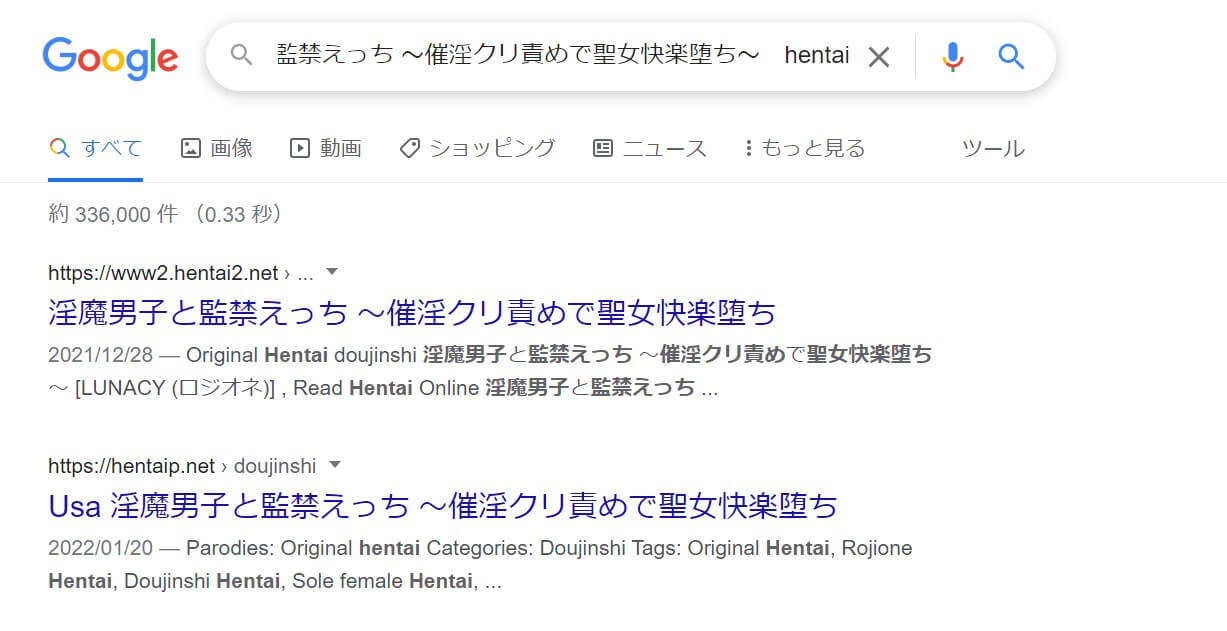This screenshot has height=631, width=1227.
Task: Click into the search query text field
Action: pyautogui.click(x=562, y=56)
